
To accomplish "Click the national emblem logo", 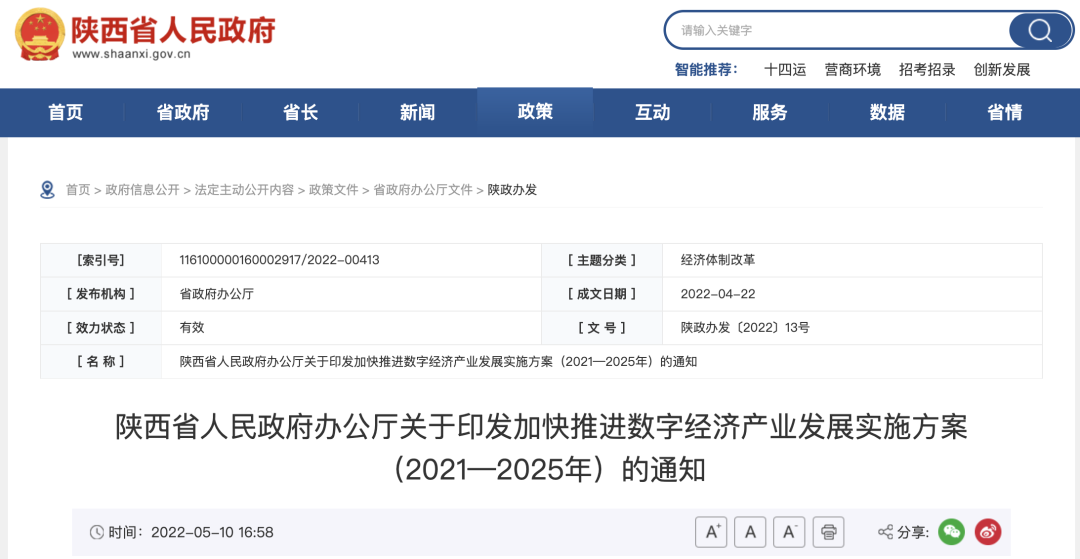I will click(40, 34).
